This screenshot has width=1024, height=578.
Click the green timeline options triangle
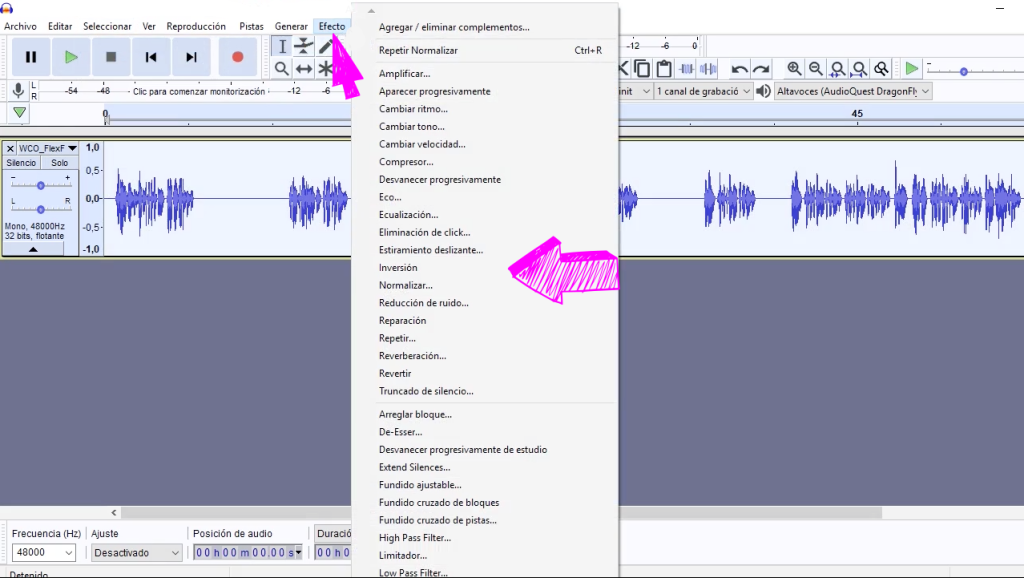(x=20, y=113)
